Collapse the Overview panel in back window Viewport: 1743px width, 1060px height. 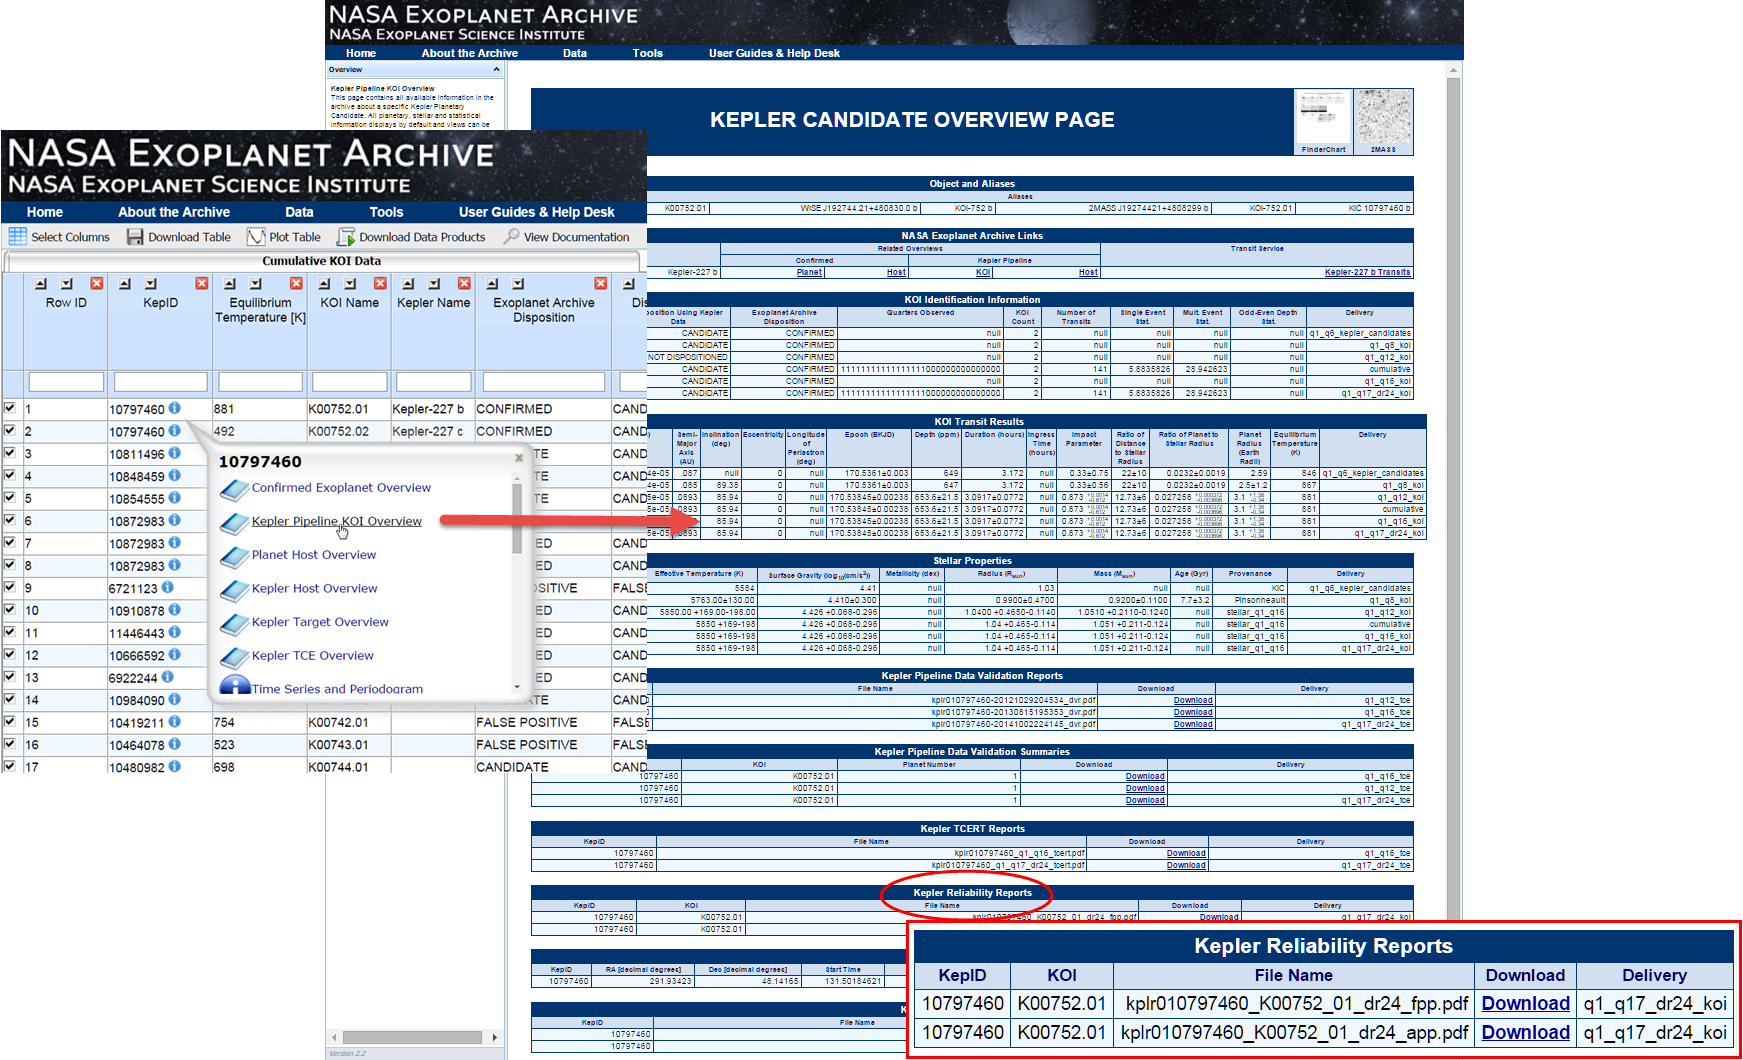[496, 70]
